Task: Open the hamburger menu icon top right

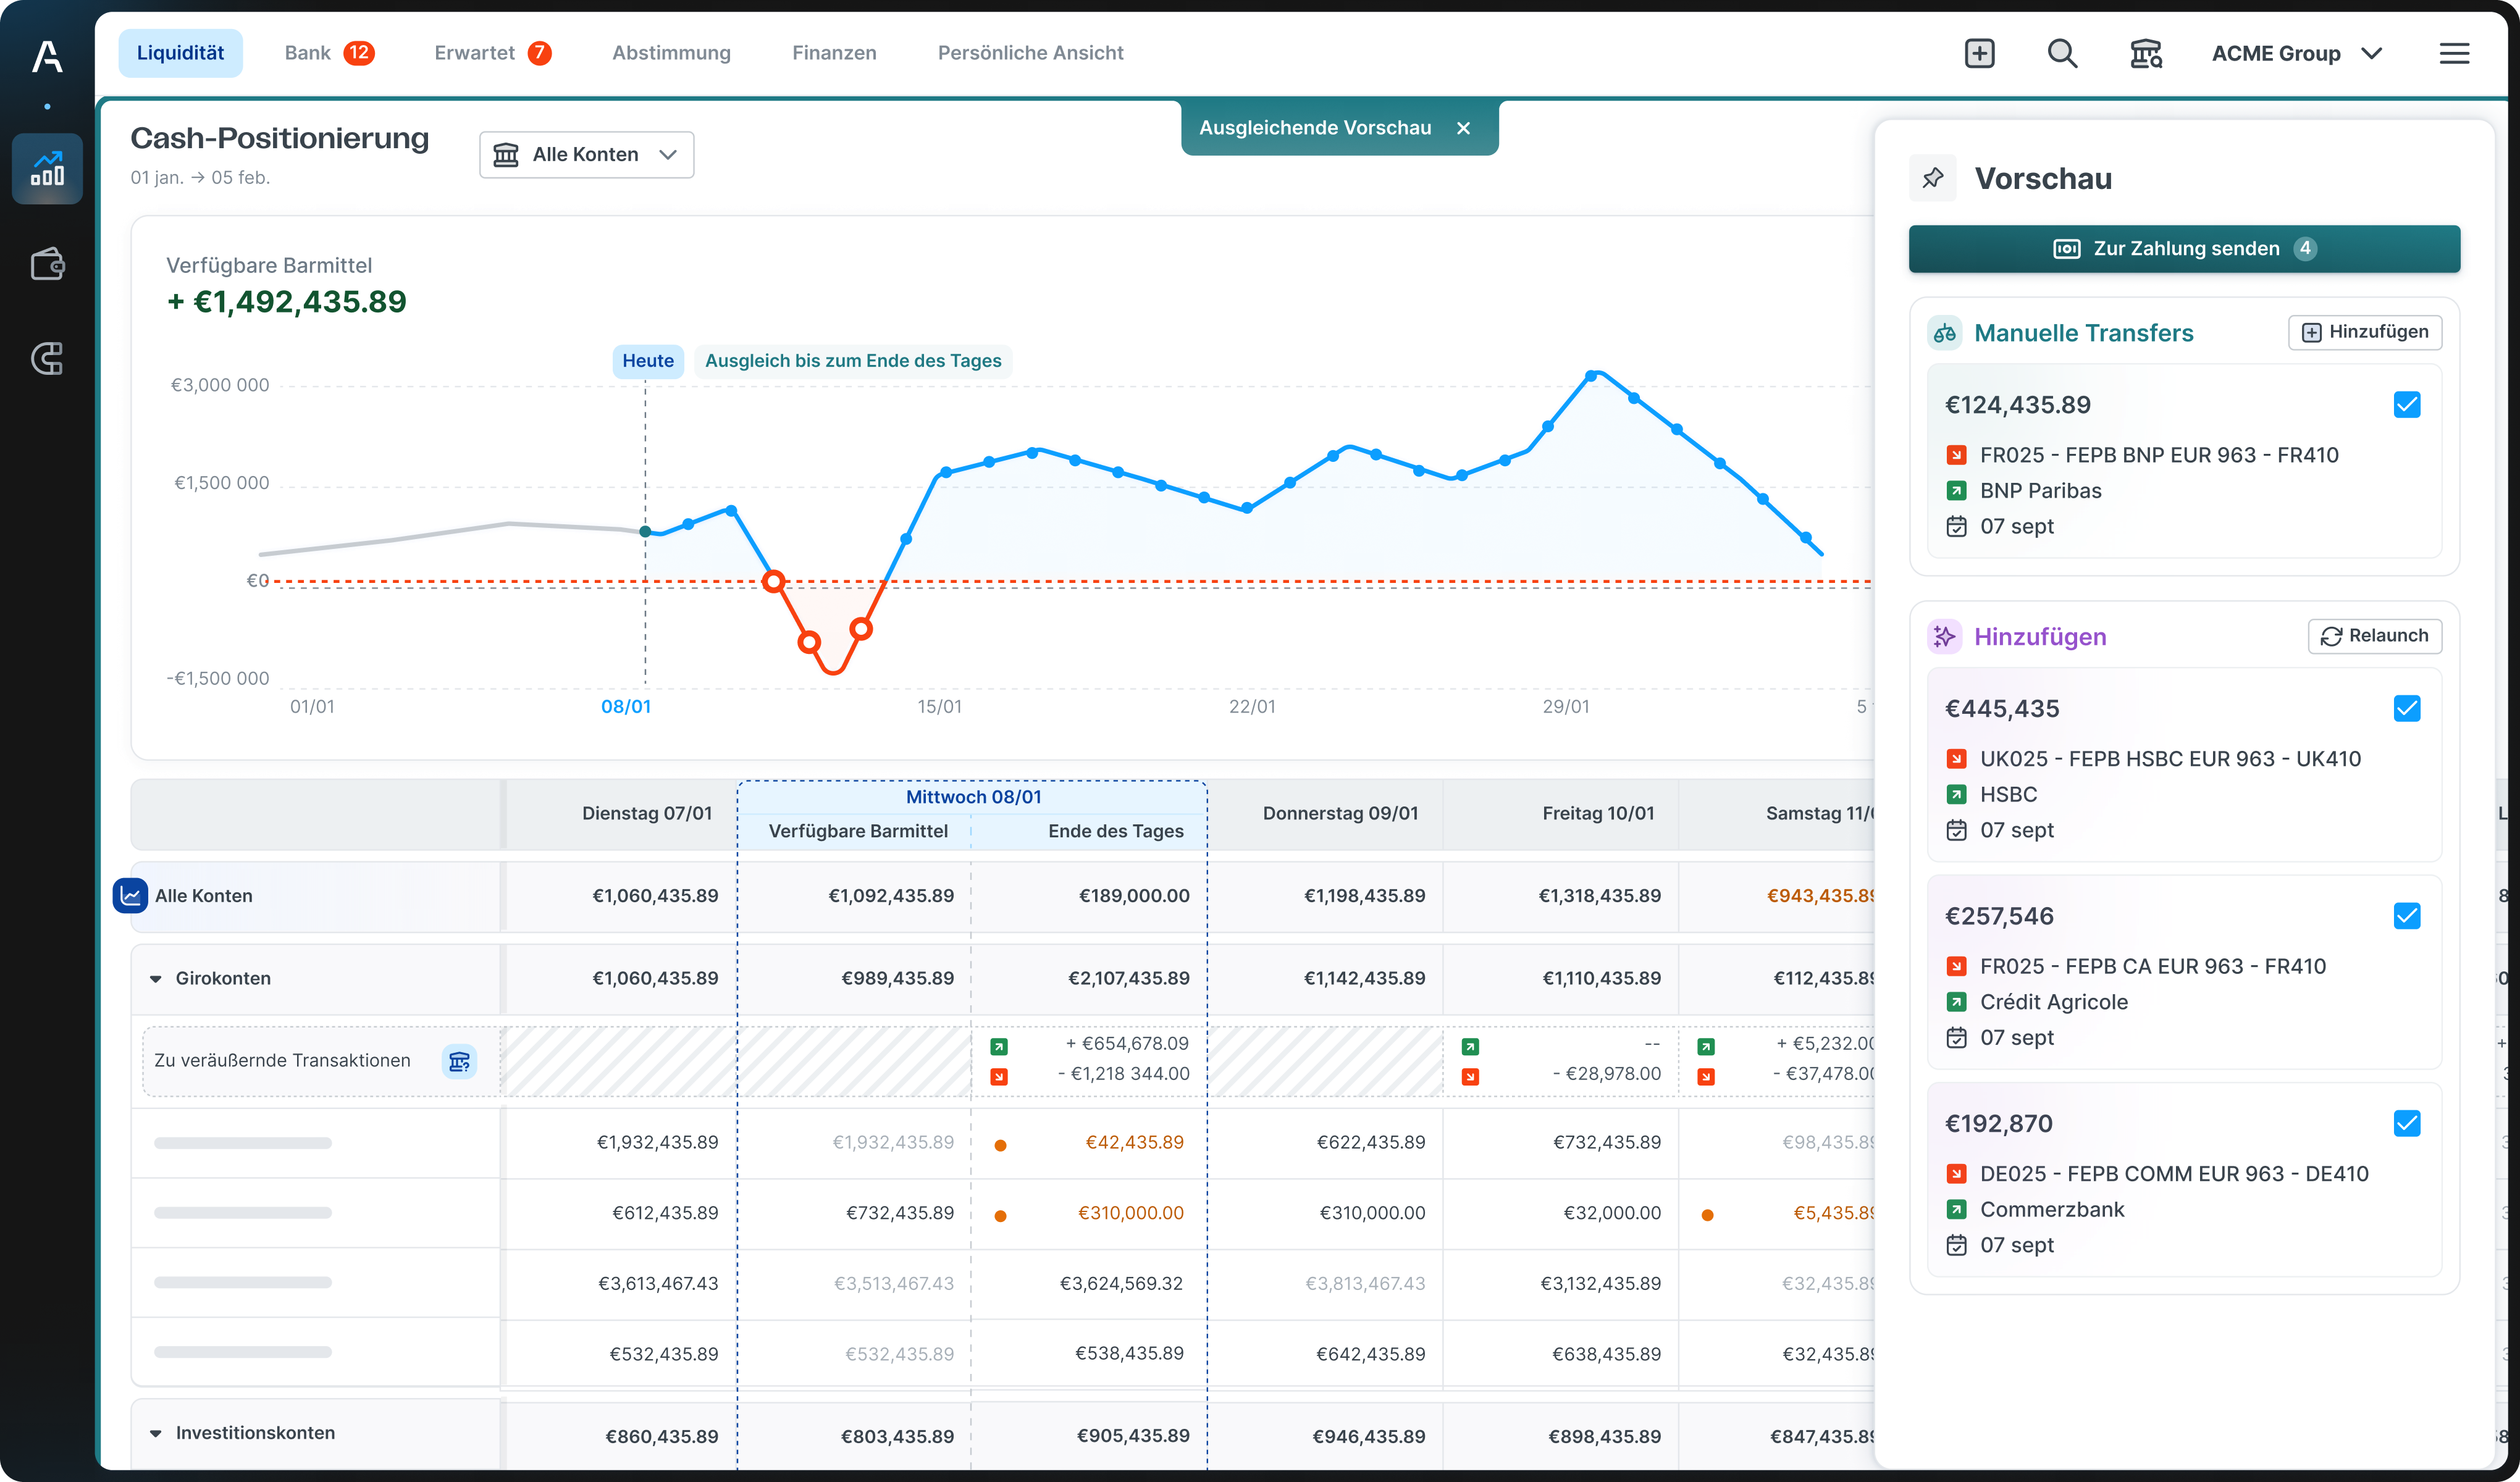Action: [2455, 53]
